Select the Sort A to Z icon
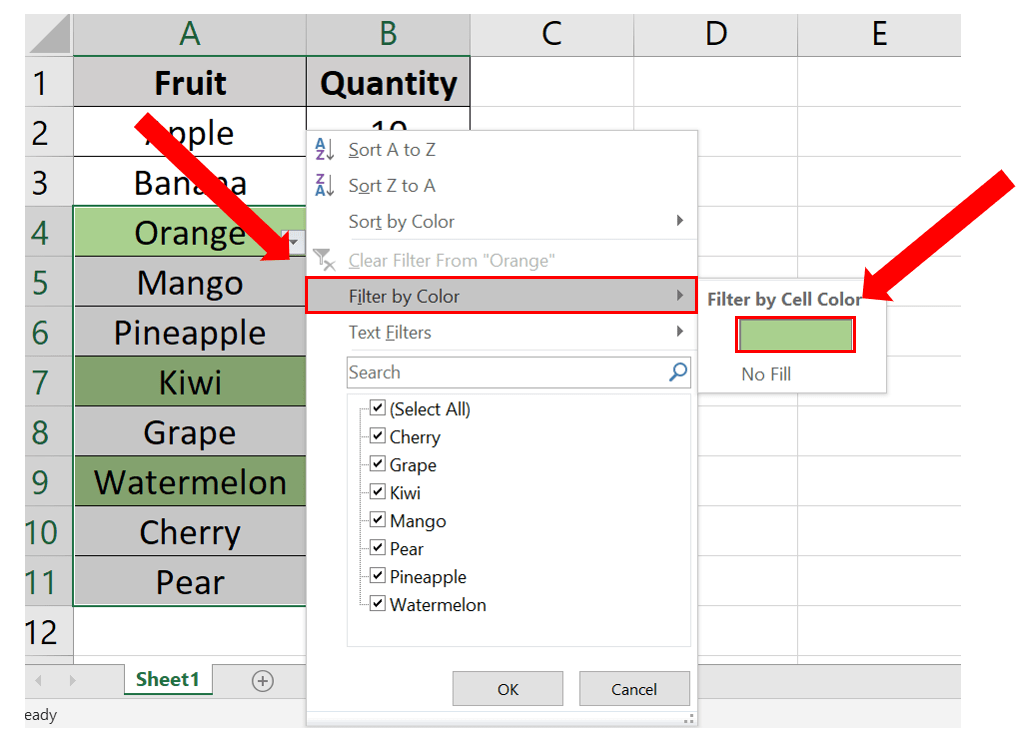 coord(325,150)
